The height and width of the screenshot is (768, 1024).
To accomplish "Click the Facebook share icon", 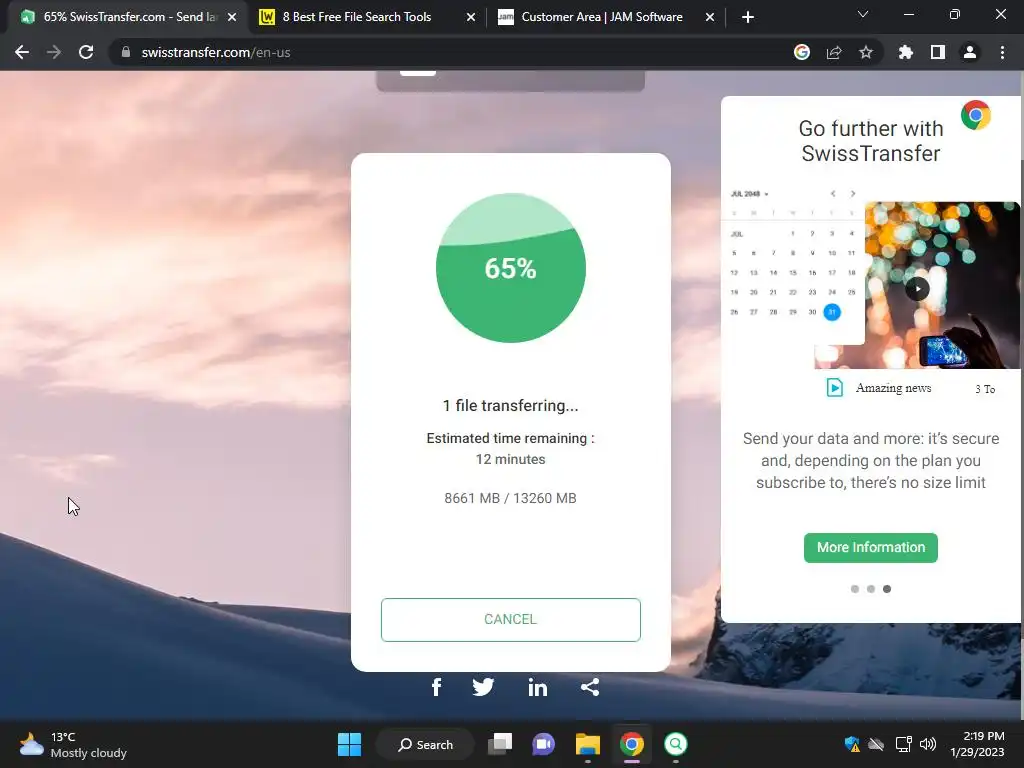I will [436, 687].
